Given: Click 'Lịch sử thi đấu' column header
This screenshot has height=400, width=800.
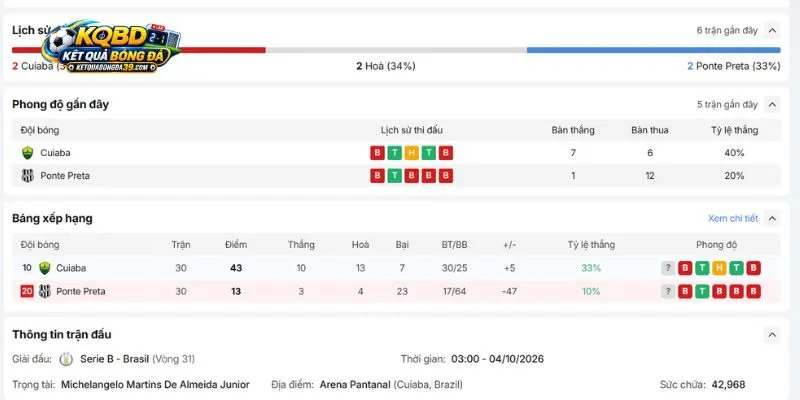Looking at the screenshot, I should (412, 130).
